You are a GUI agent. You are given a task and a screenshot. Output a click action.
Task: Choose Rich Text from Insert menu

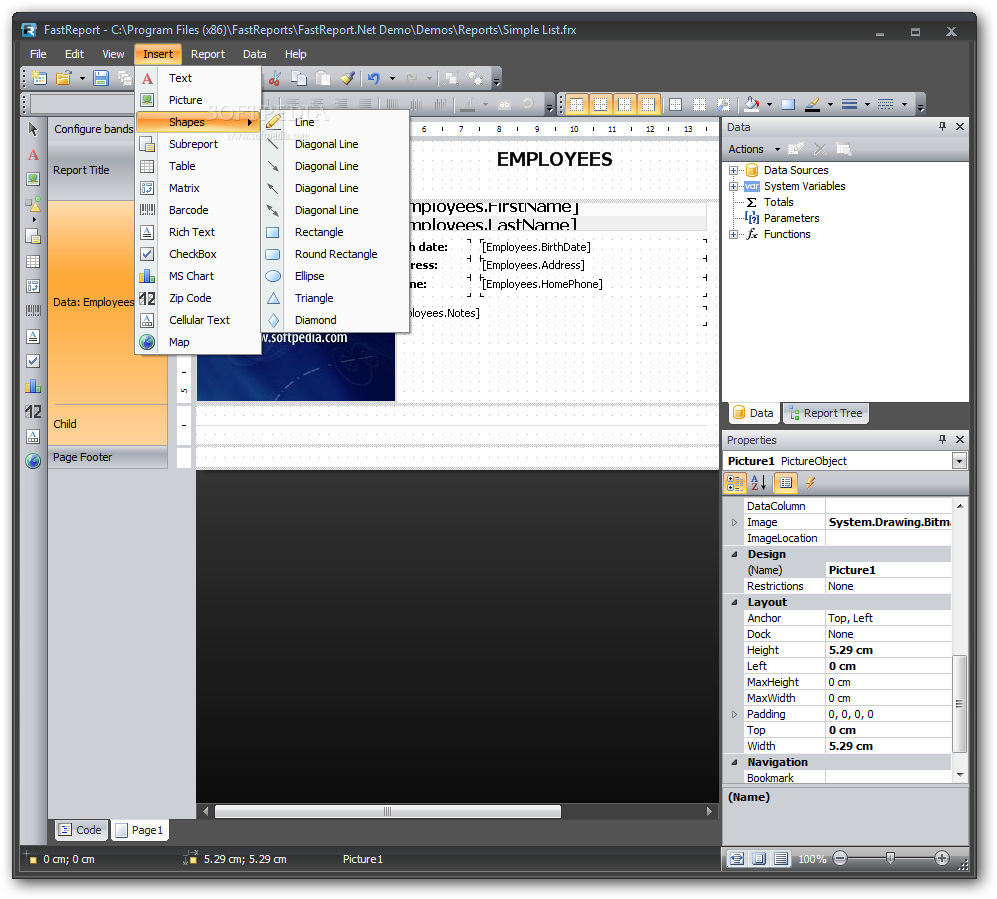point(198,232)
